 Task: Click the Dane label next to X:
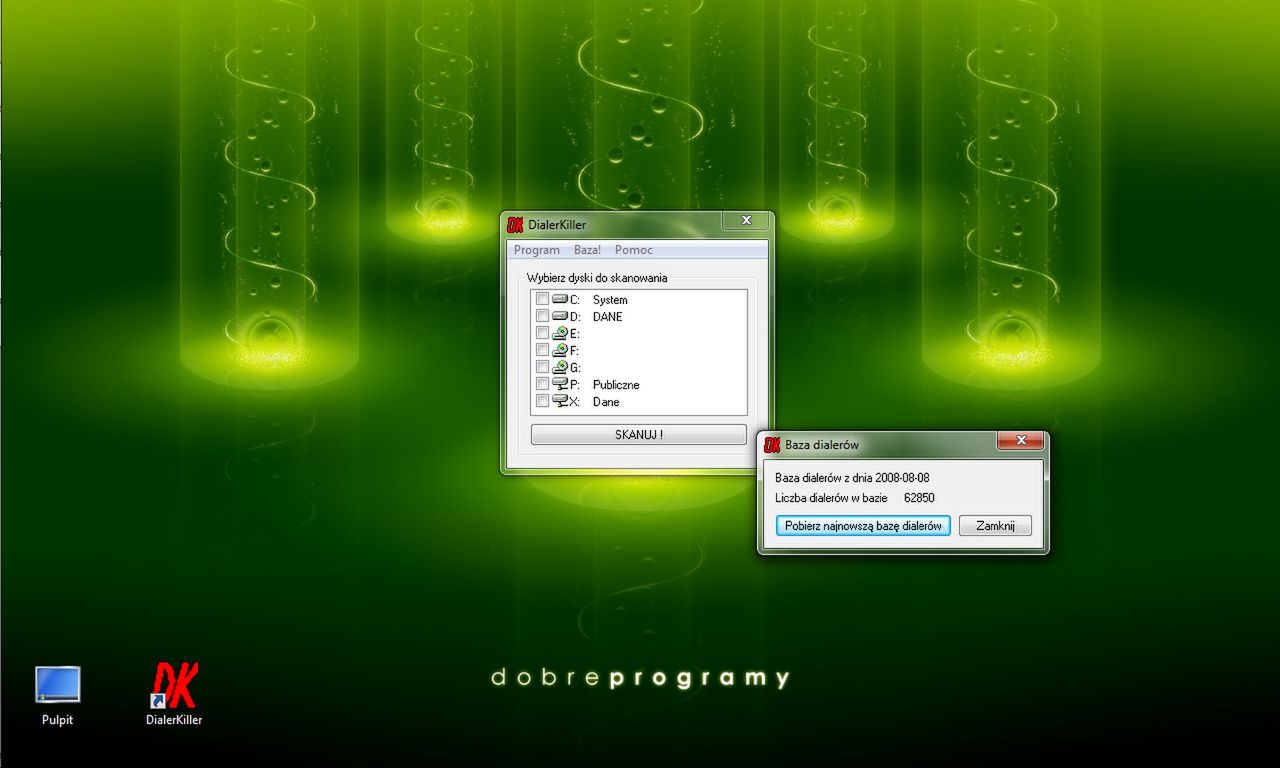[x=606, y=402]
